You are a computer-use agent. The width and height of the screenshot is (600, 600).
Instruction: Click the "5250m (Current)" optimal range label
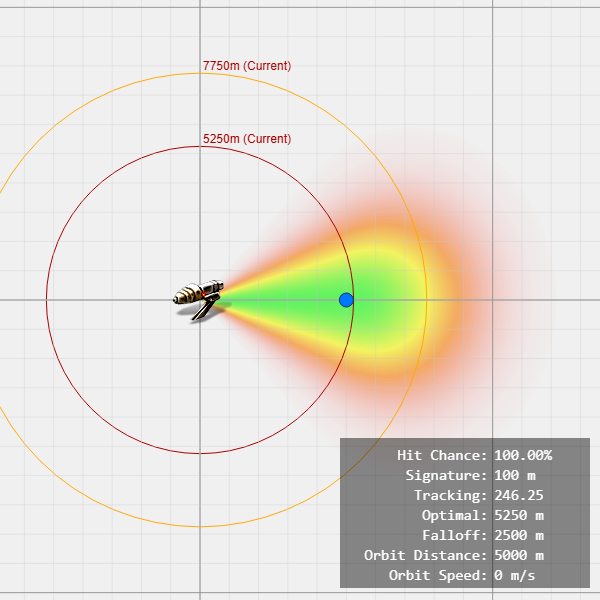pyautogui.click(x=247, y=139)
